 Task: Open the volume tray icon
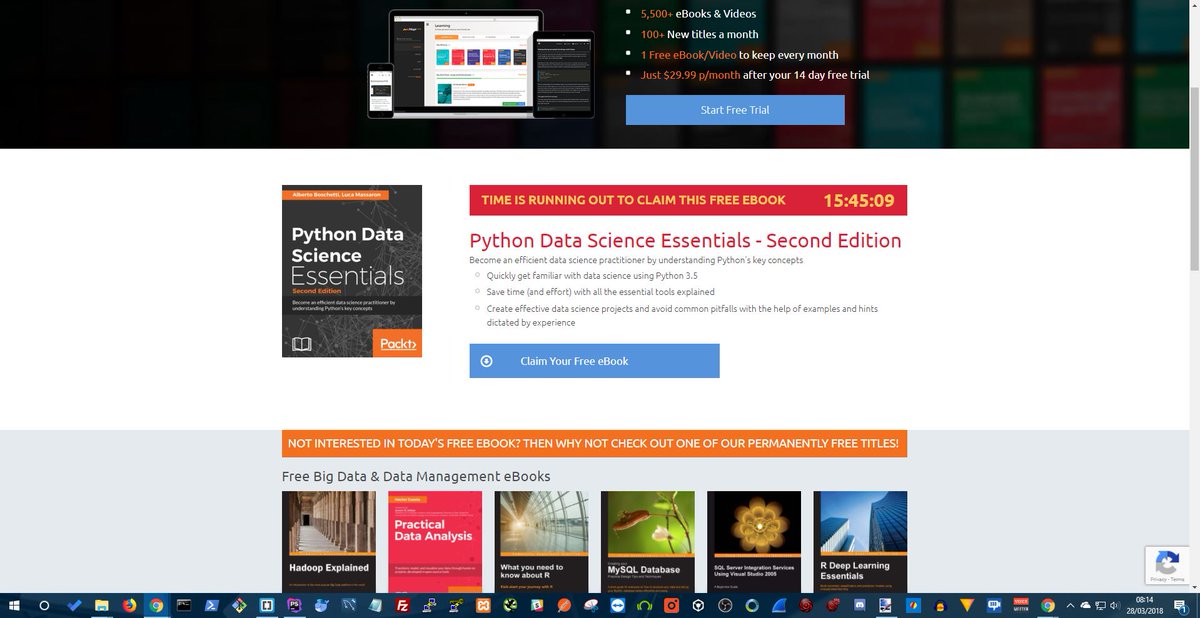click(1115, 606)
